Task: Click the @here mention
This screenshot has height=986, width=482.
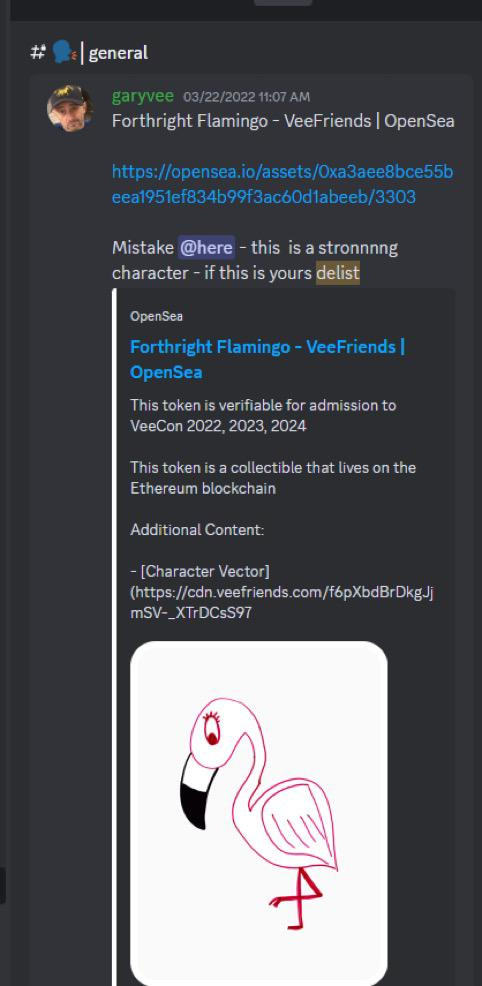Action: (206, 248)
